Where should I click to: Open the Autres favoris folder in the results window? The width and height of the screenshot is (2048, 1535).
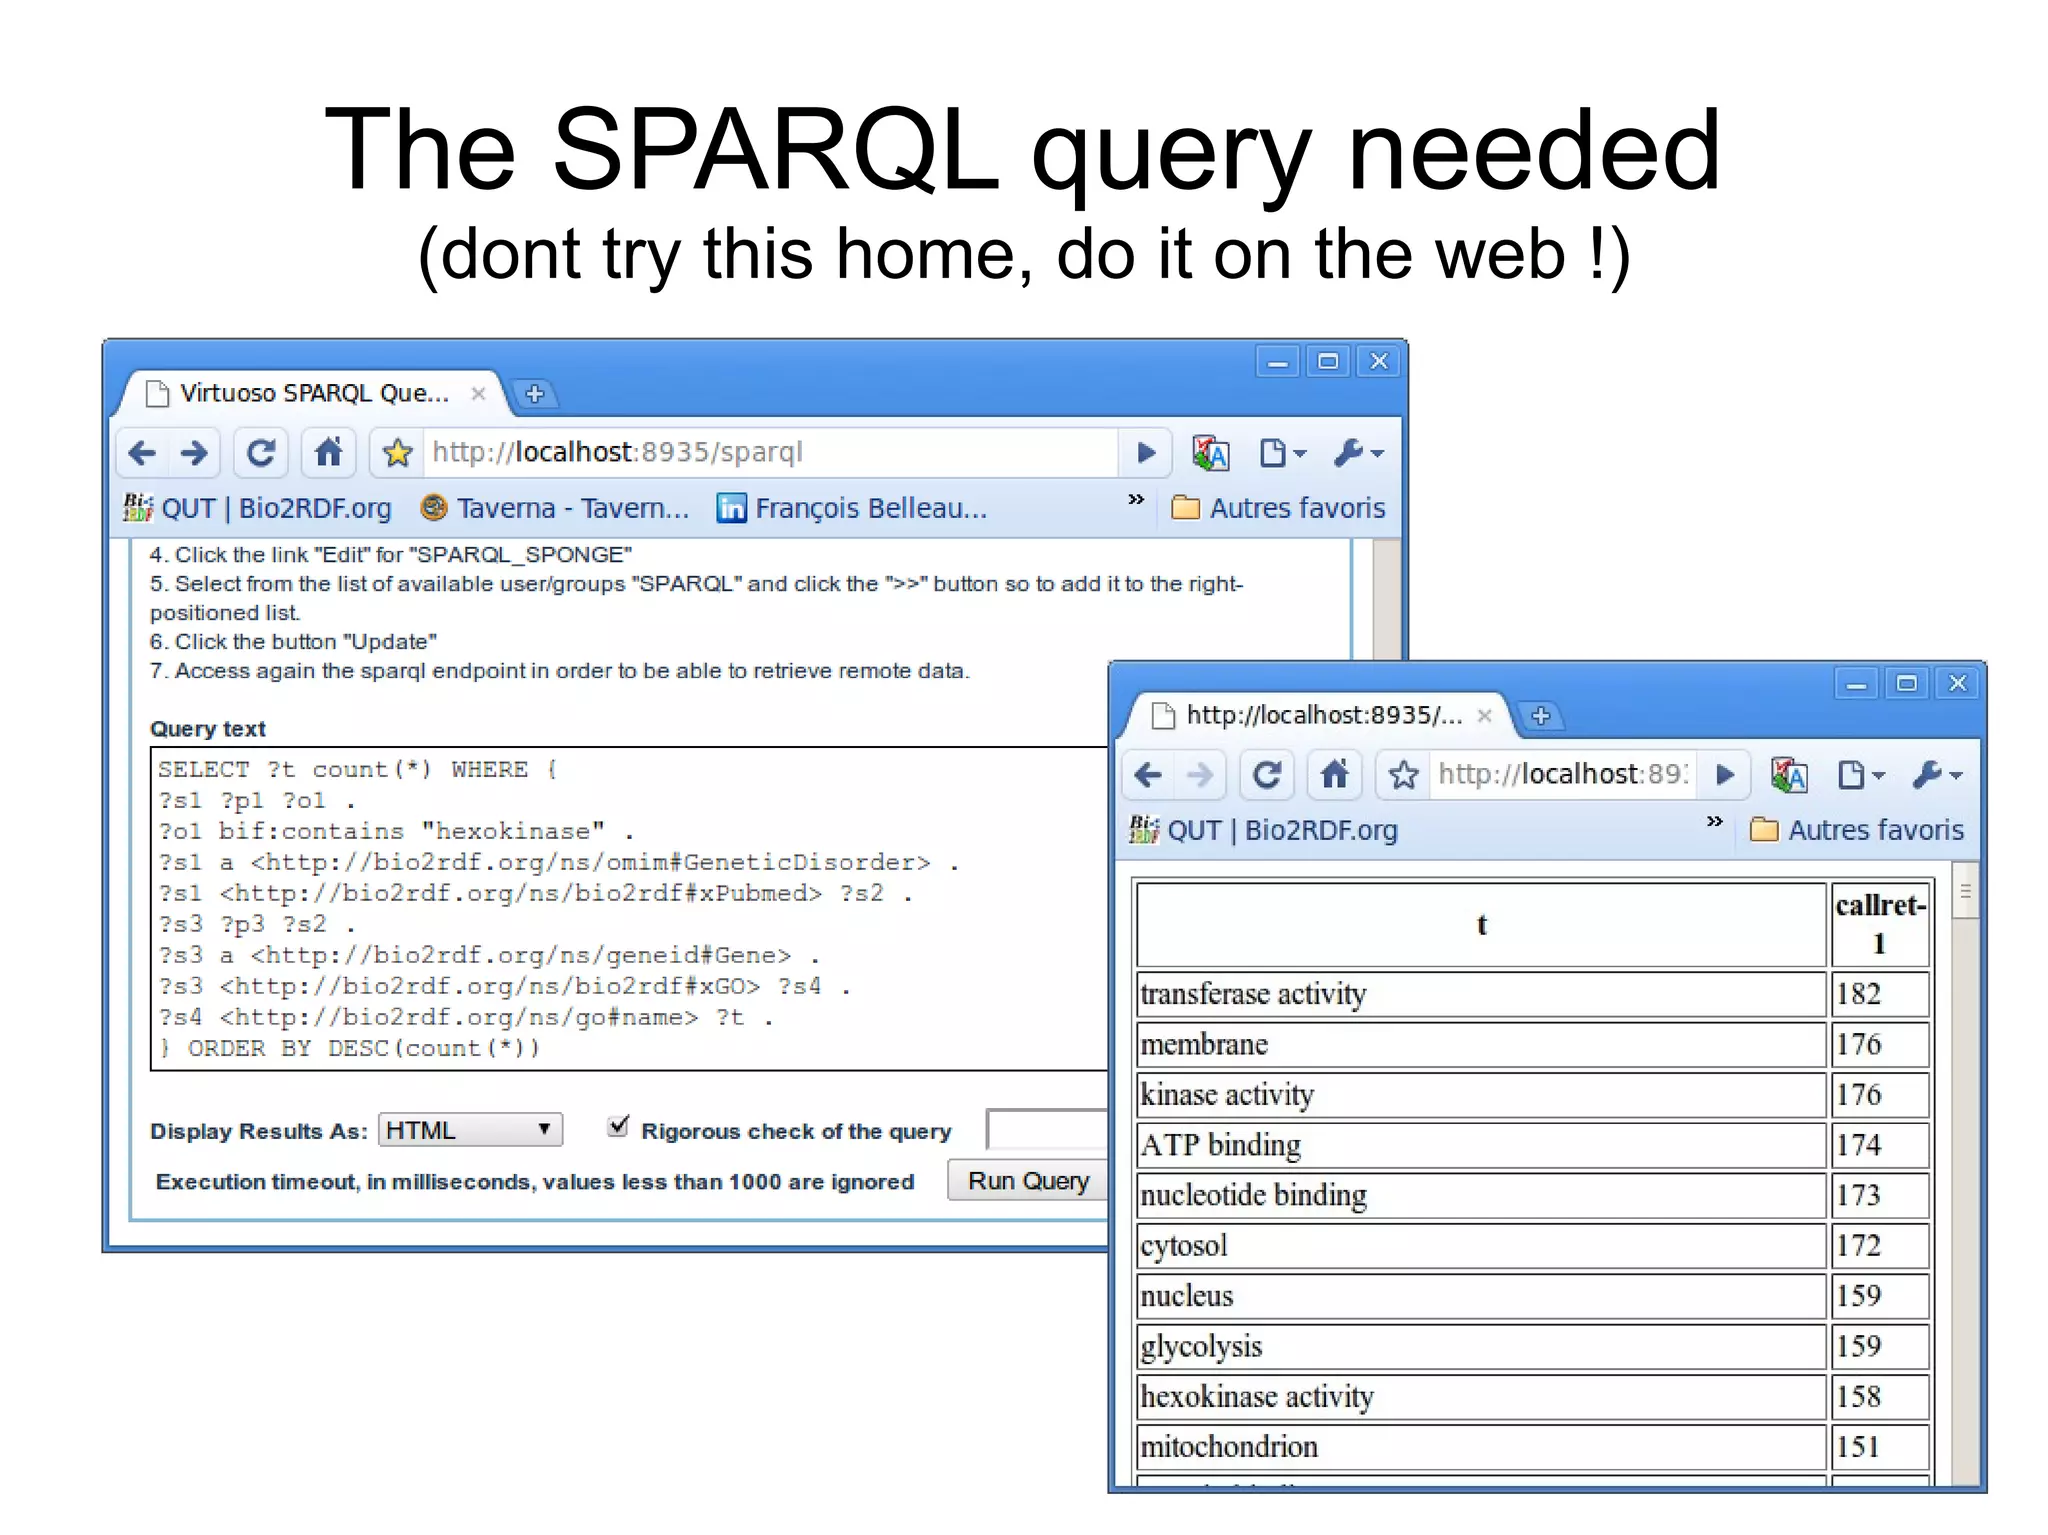tap(1857, 830)
